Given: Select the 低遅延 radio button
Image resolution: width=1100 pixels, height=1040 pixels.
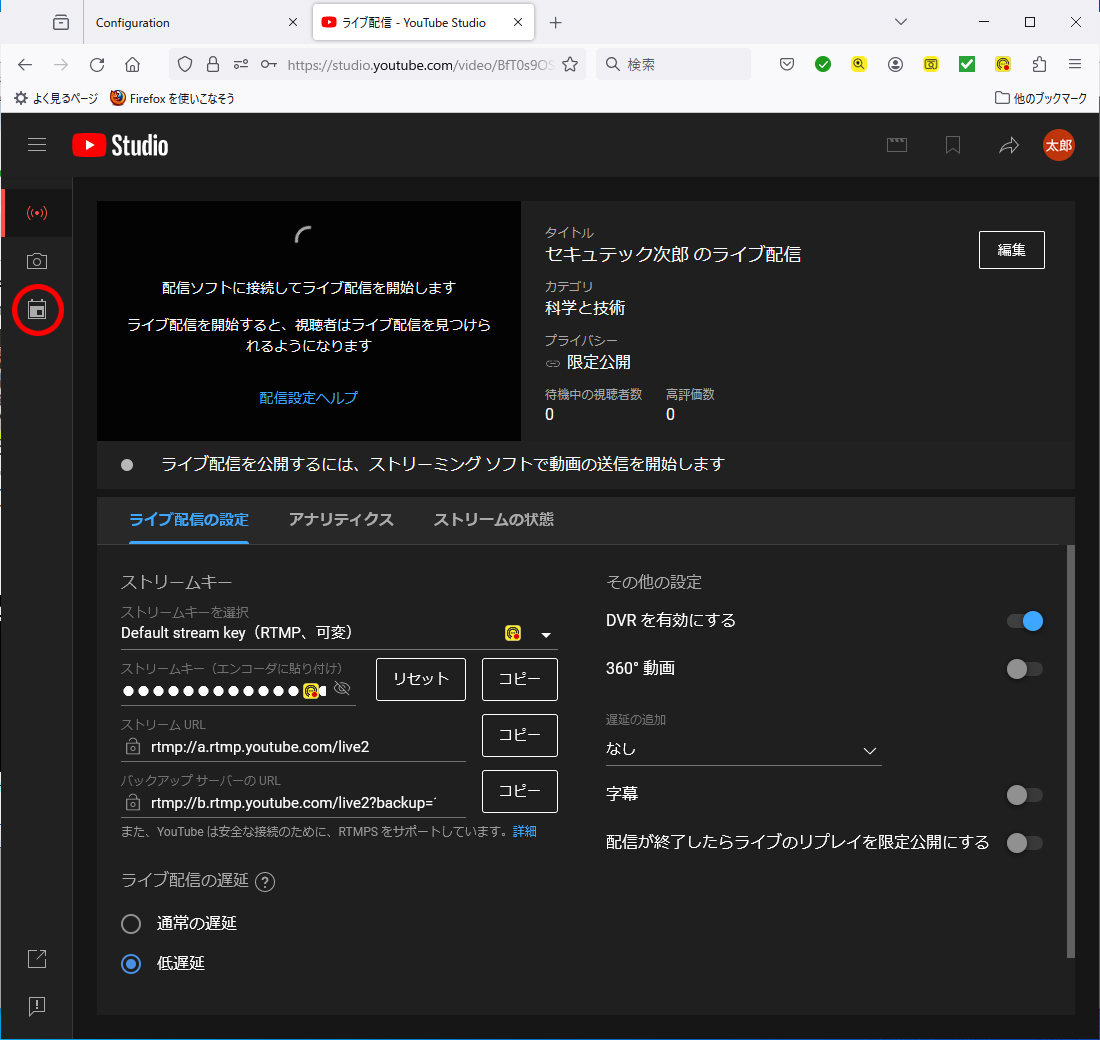Looking at the screenshot, I should click(131, 964).
